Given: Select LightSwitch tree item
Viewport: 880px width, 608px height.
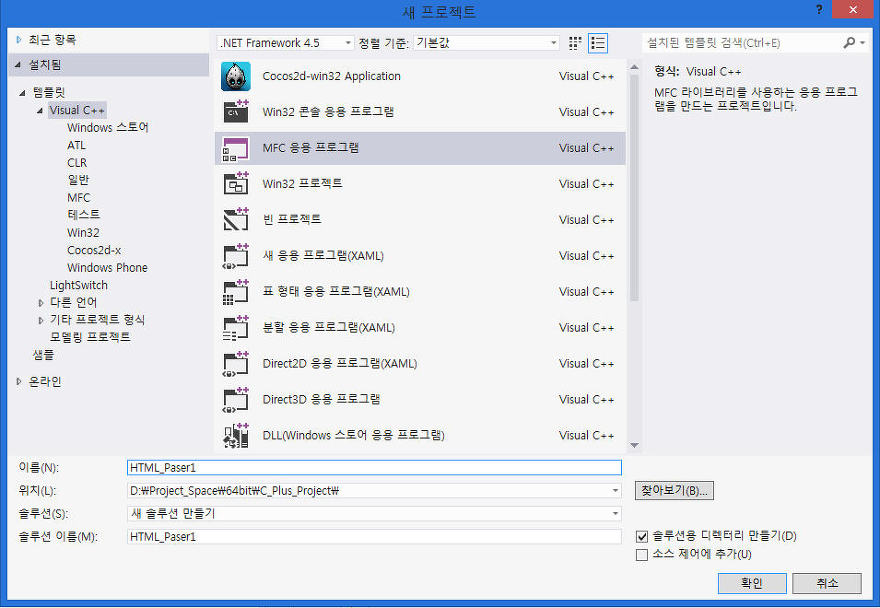Looking at the screenshot, I should click(79, 285).
